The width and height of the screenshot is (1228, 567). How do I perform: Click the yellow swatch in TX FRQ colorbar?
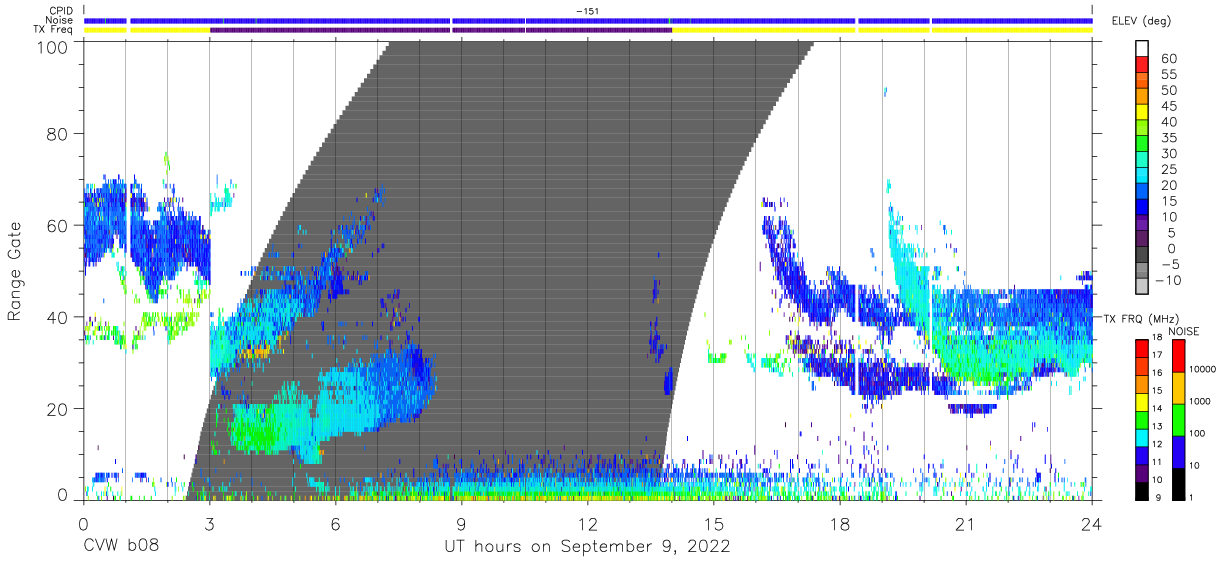[x=1140, y=401]
